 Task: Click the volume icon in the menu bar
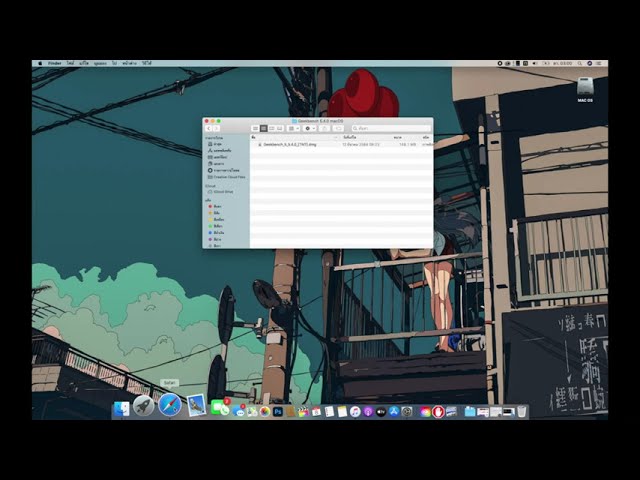(x=535, y=64)
